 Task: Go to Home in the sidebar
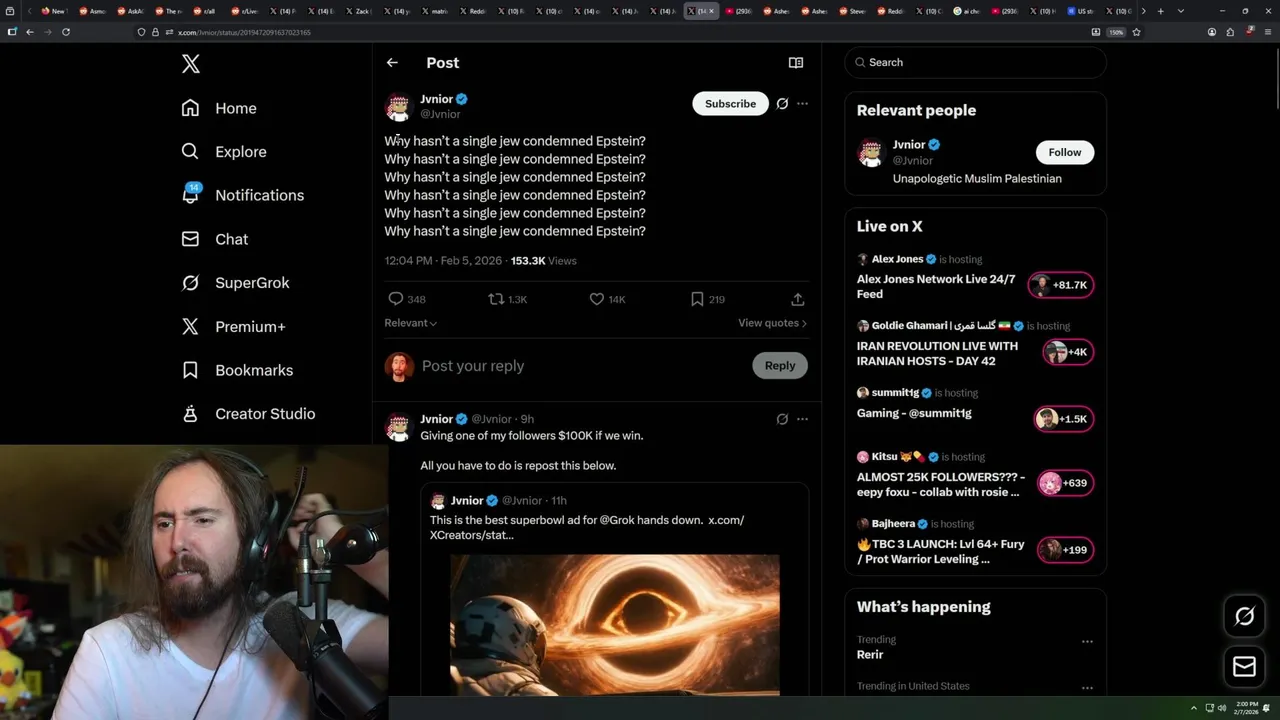pos(219,108)
